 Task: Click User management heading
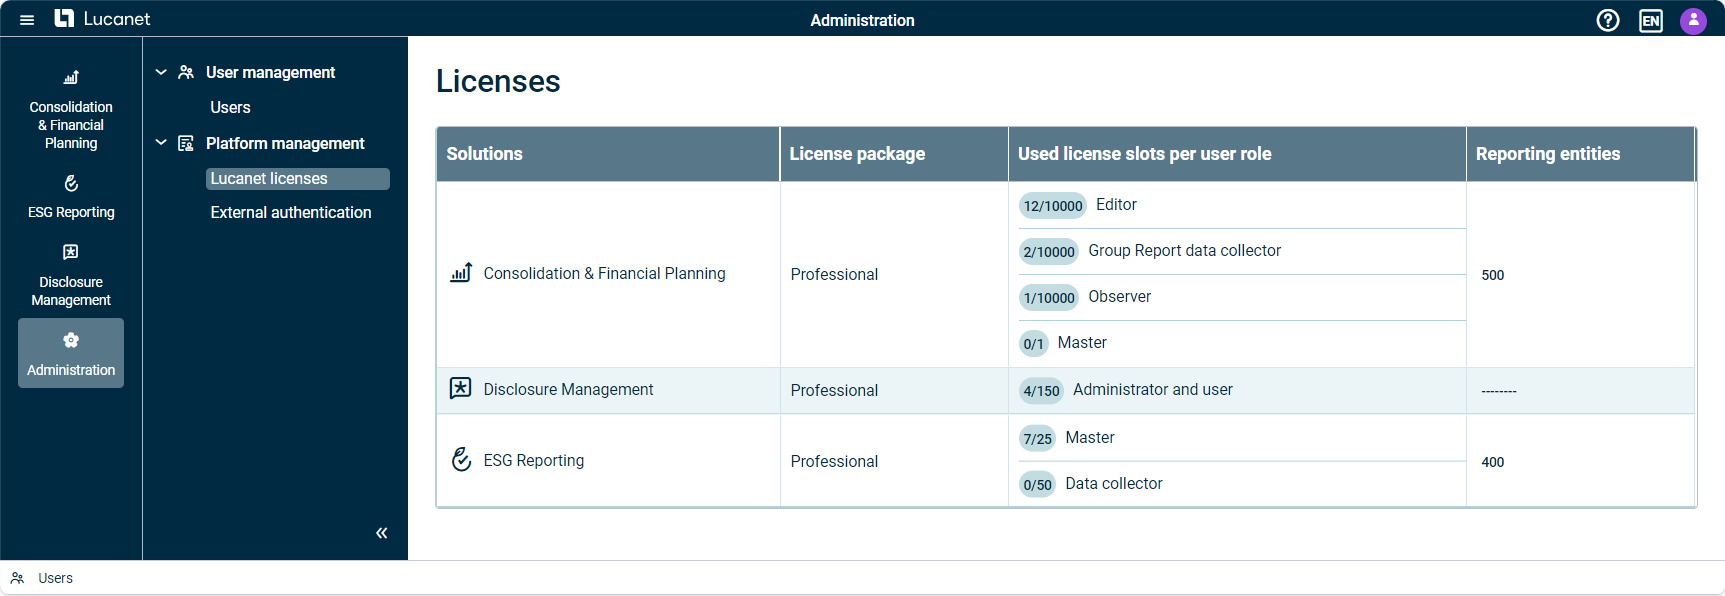[x=270, y=73]
